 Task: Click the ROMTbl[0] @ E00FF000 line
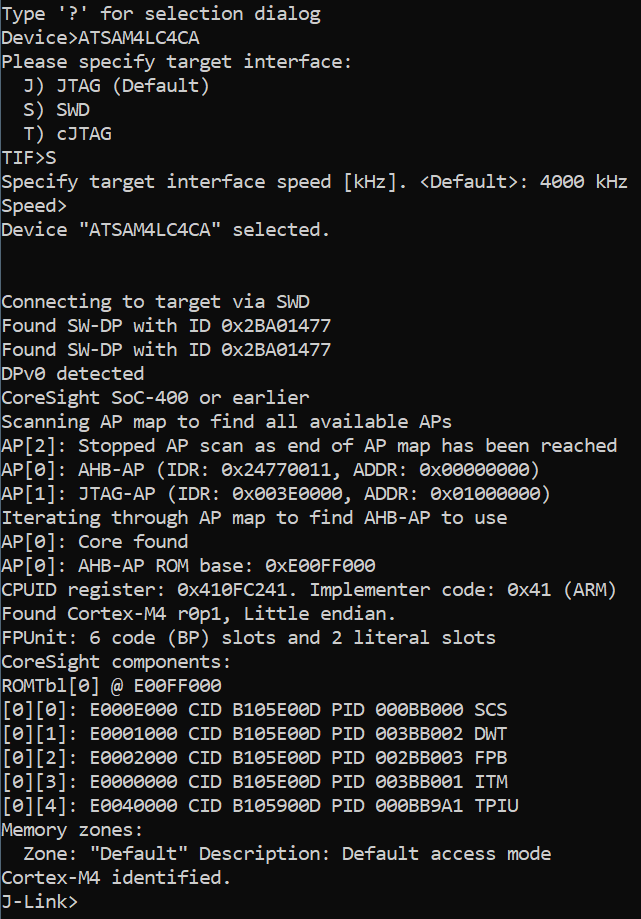[111, 686]
